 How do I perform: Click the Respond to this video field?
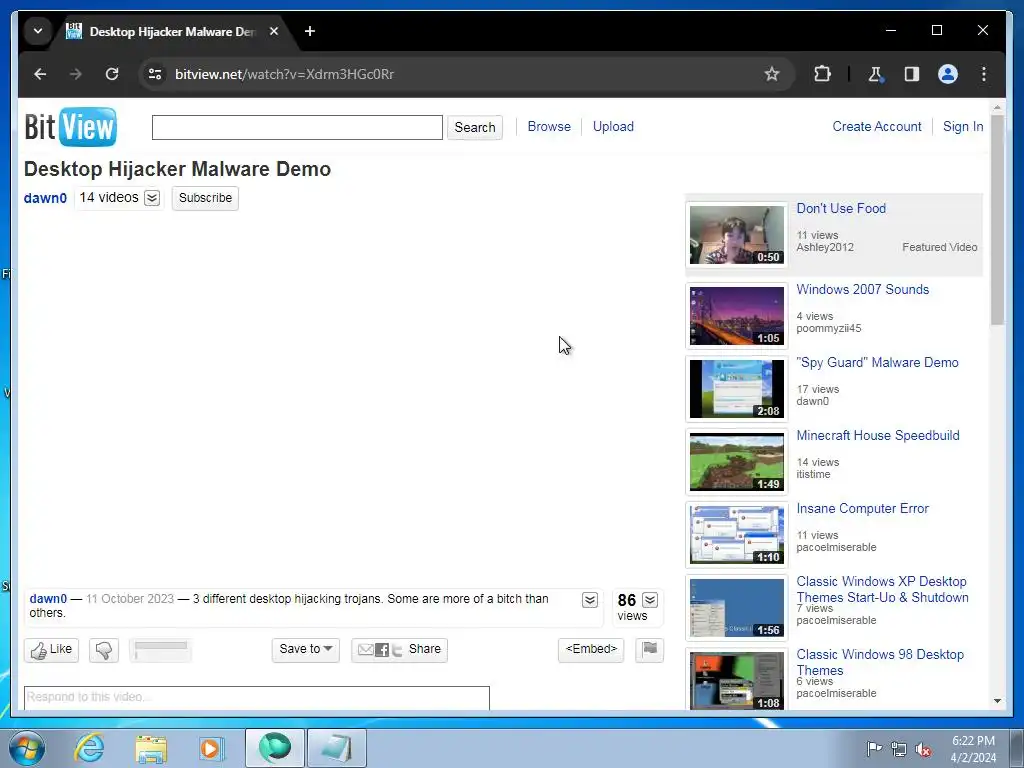click(257, 697)
